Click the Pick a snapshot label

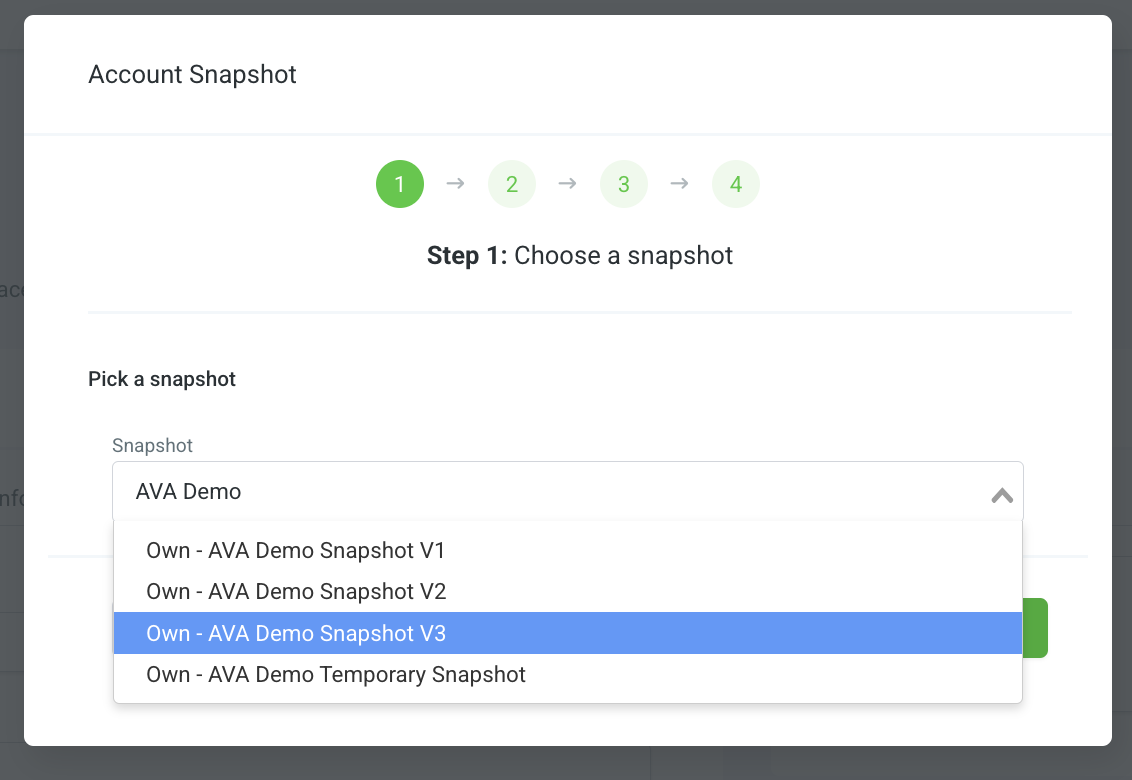coord(162,379)
